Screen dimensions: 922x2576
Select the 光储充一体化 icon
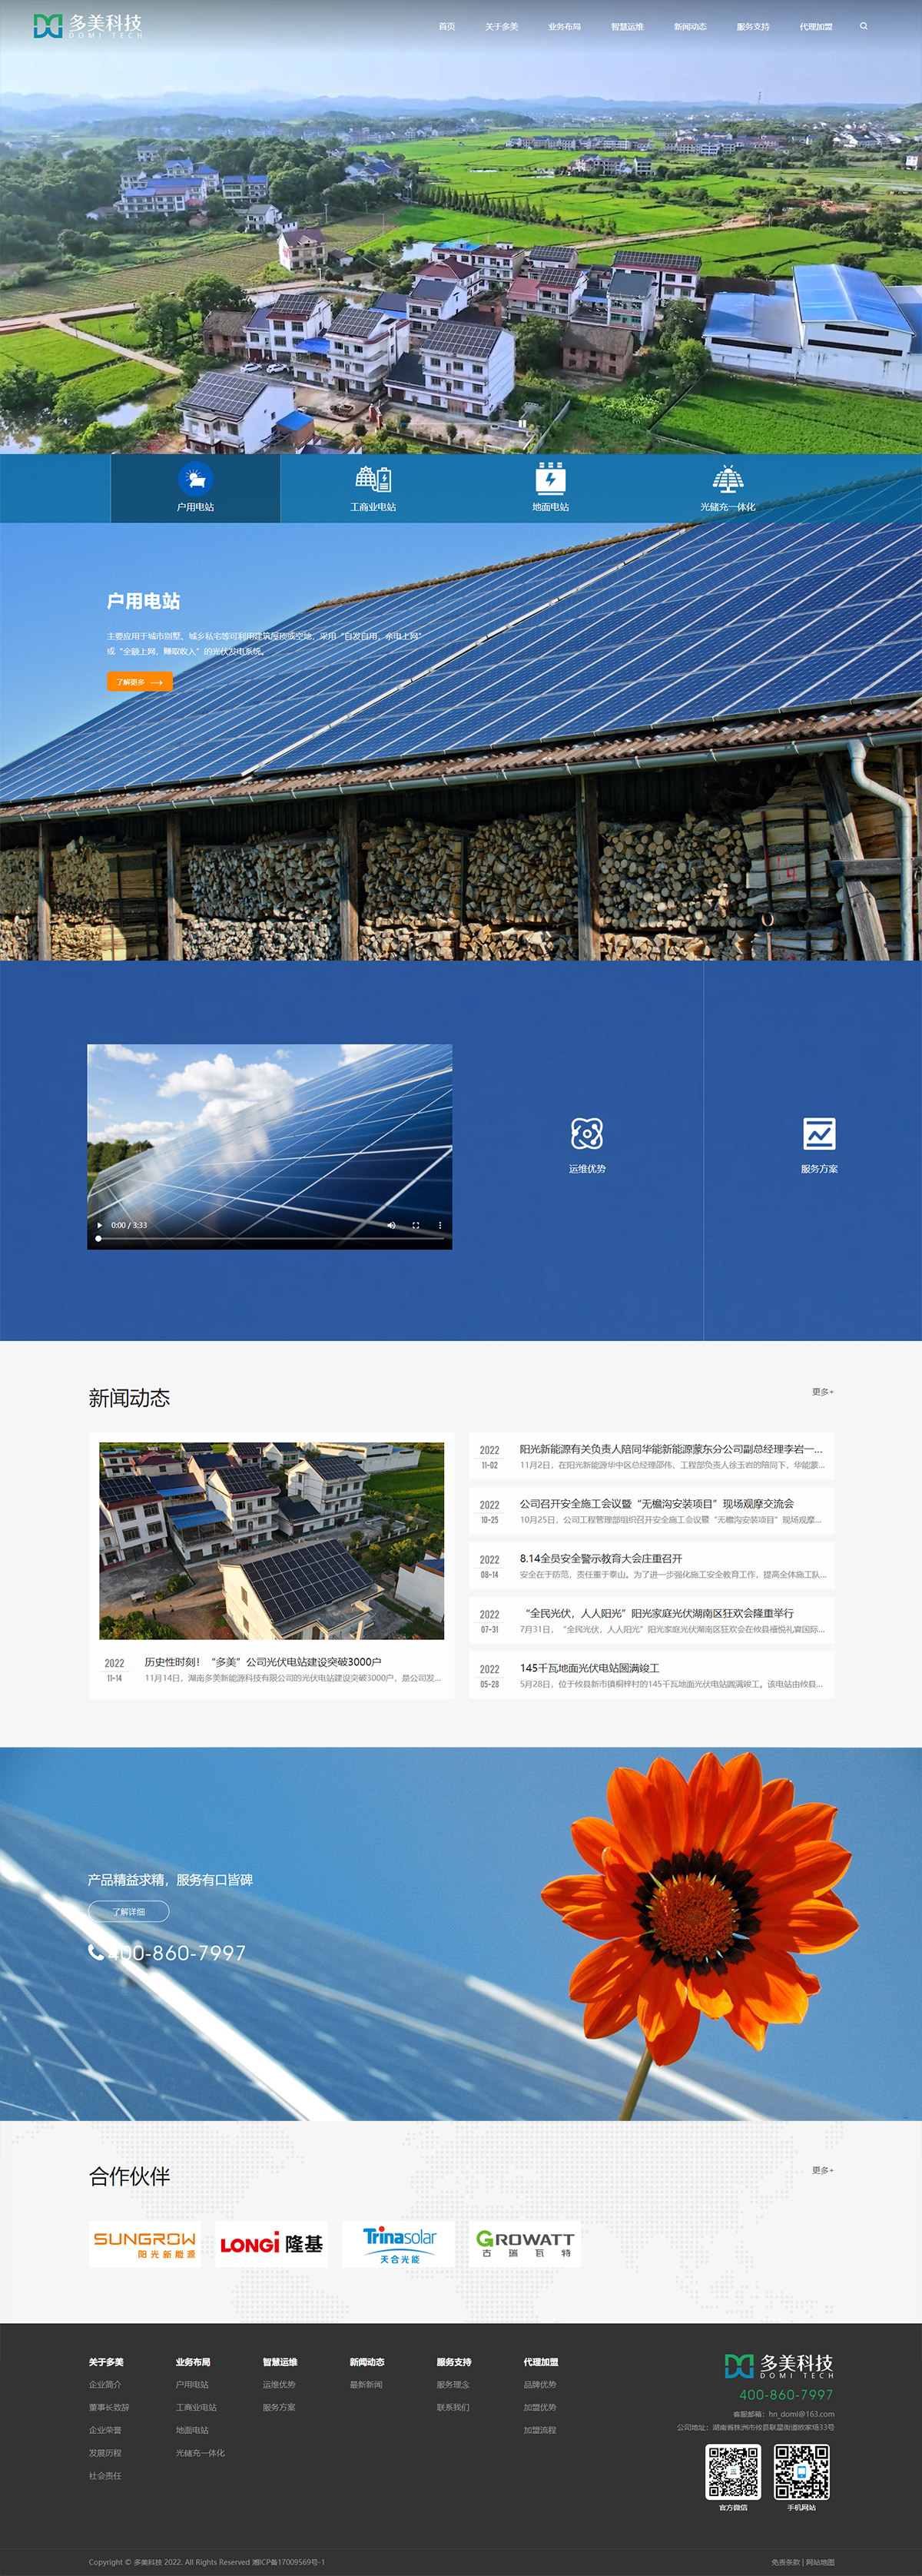[x=727, y=479]
